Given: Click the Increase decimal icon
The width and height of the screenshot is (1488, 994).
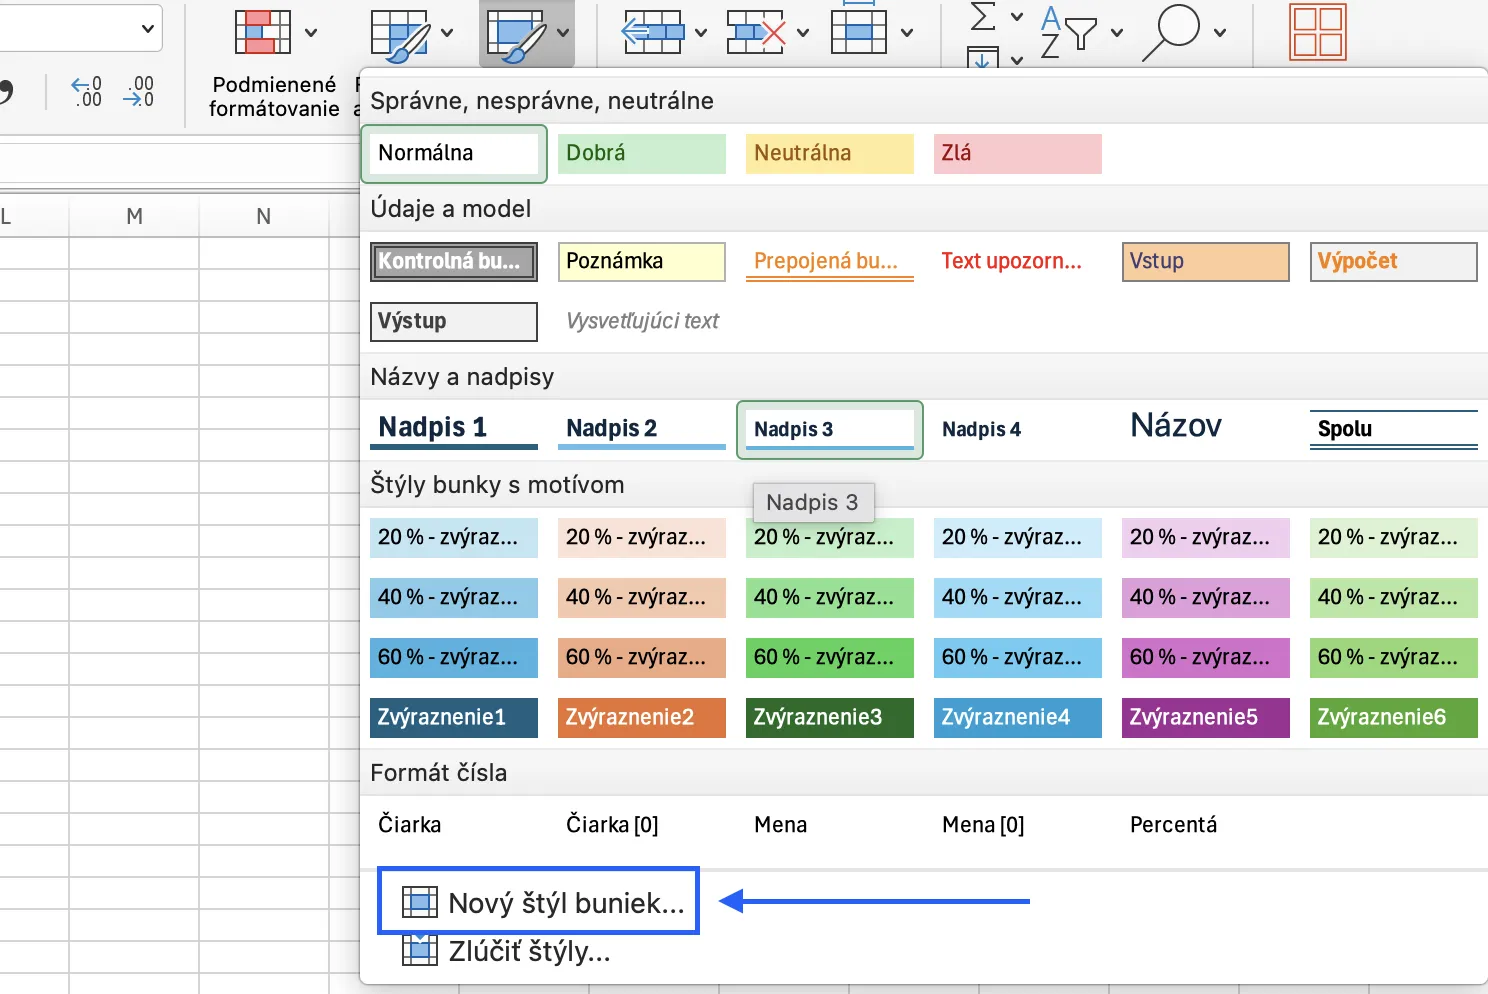Looking at the screenshot, I should (x=86, y=92).
